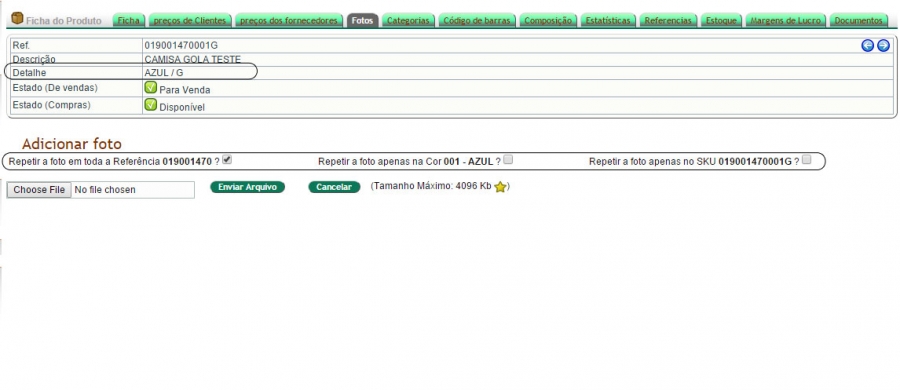Click the Choose File button

click(39, 190)
